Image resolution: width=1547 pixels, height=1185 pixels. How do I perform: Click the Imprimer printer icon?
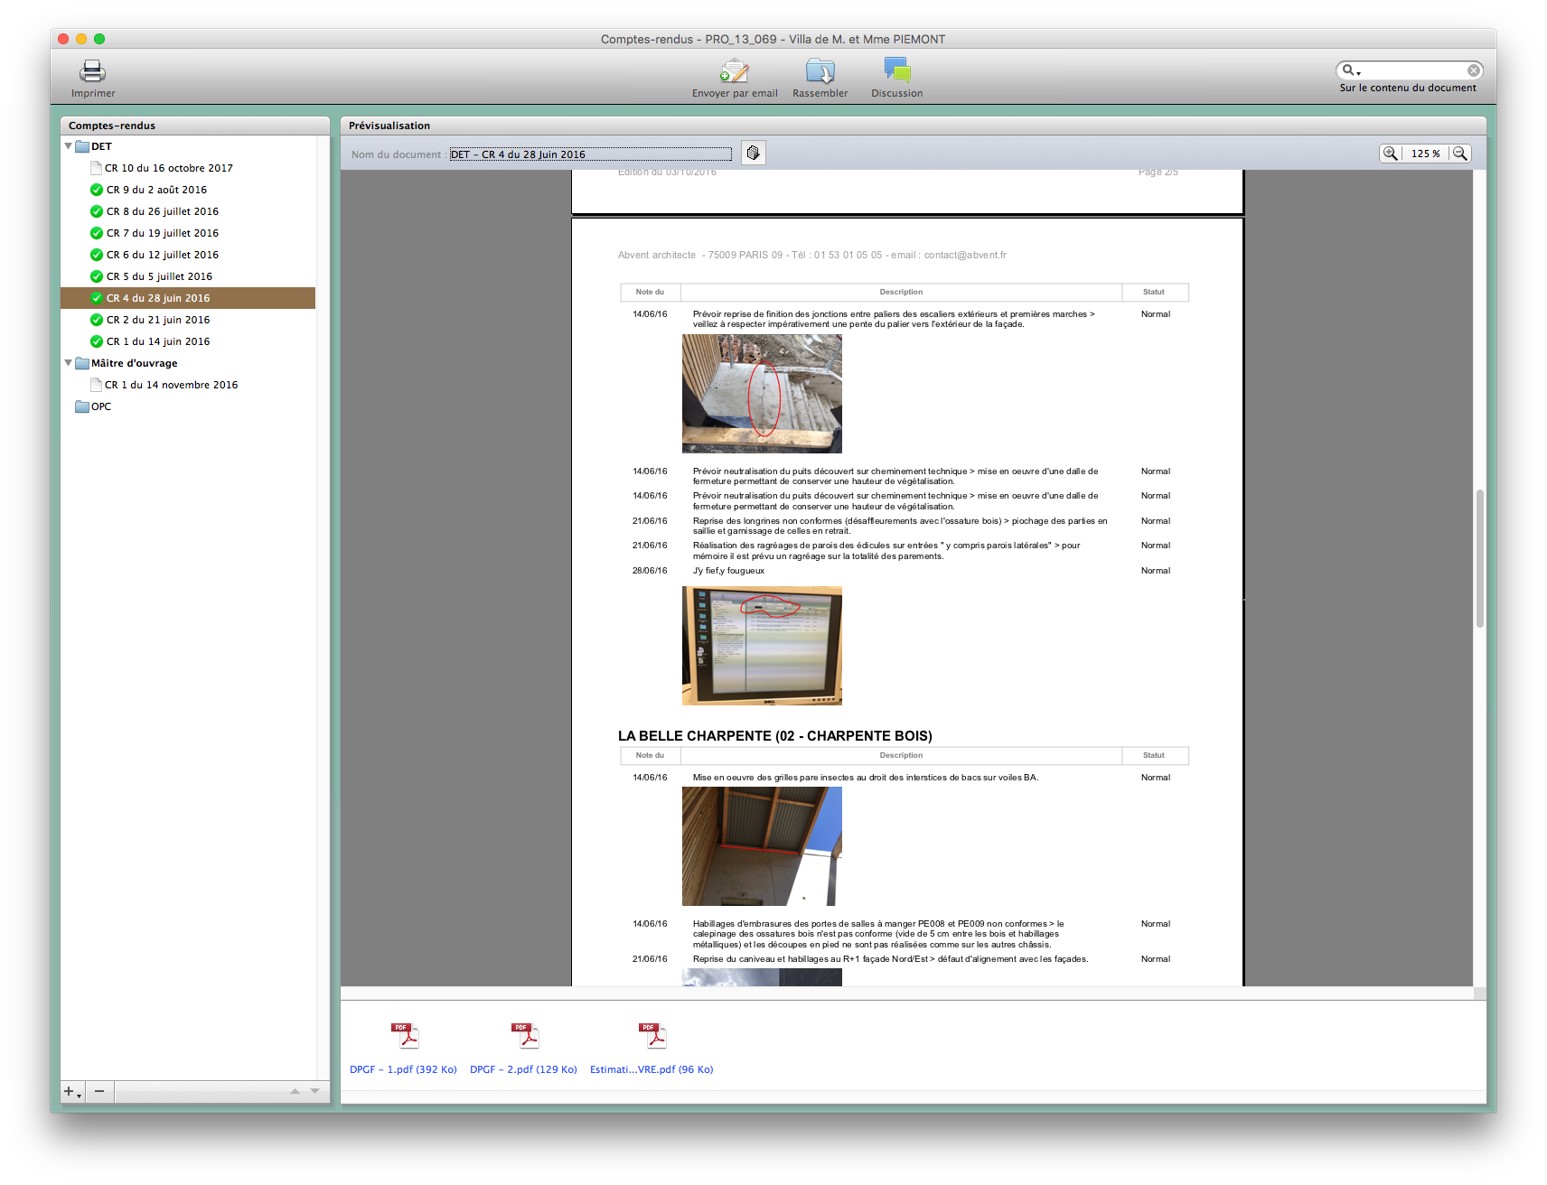(92, 70)
